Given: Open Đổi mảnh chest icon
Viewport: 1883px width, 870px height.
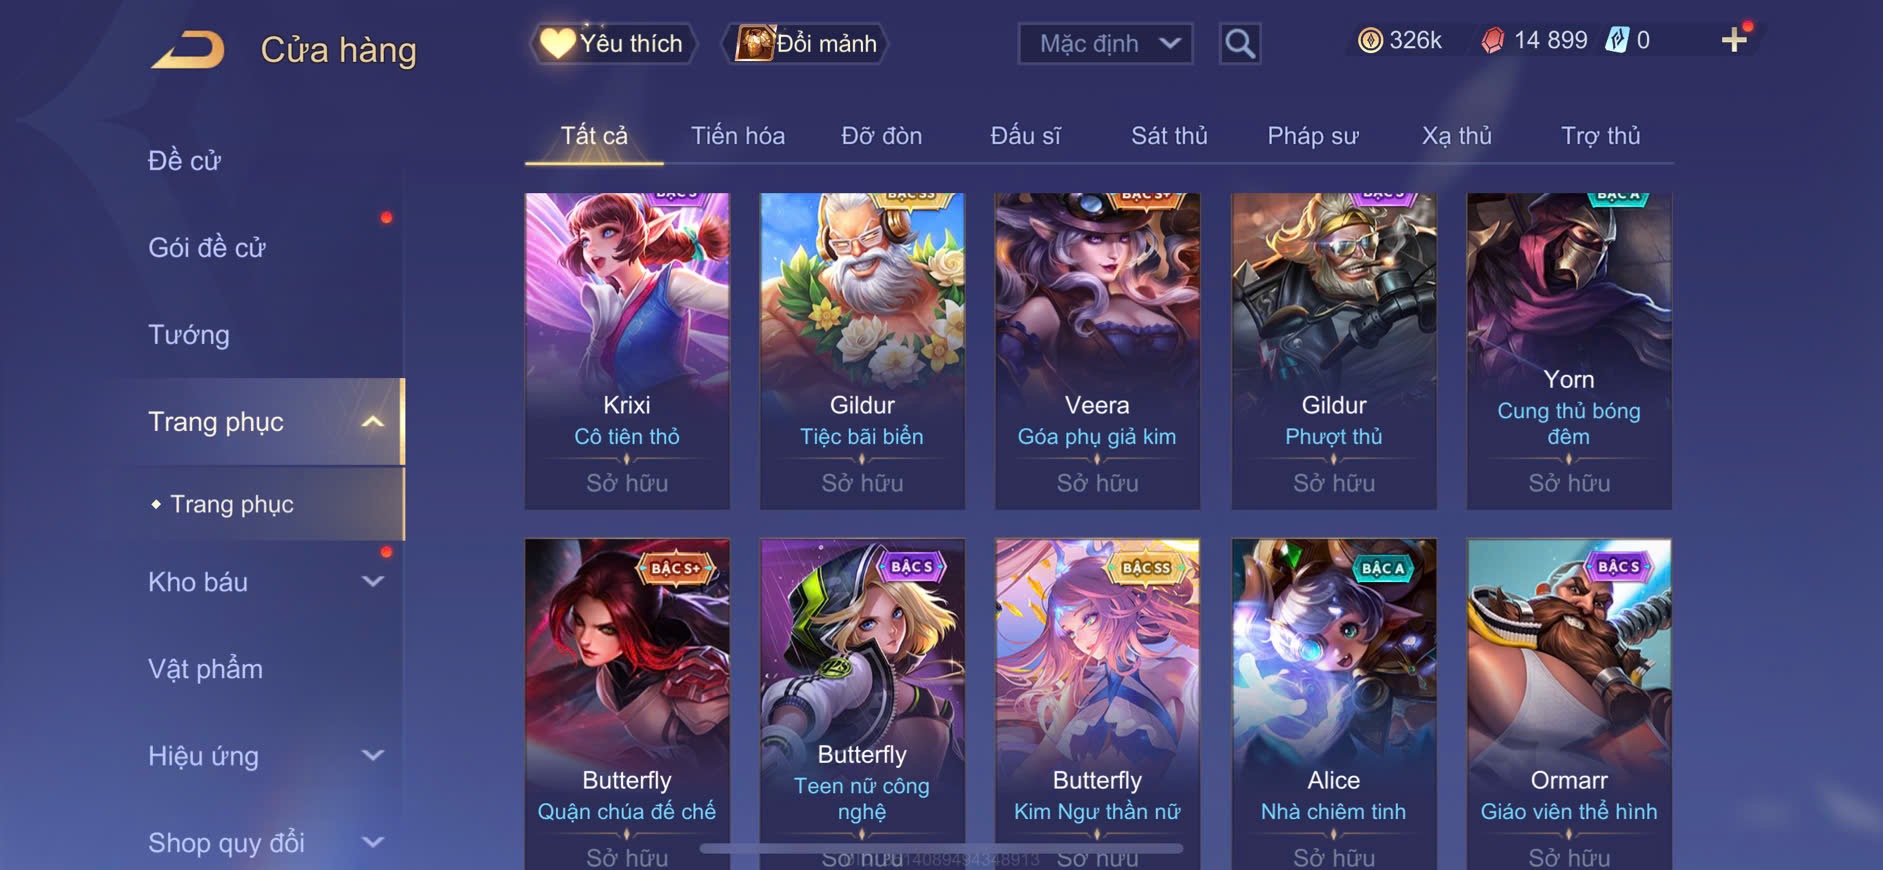Looking at the screenshot, I should (x=755, y=43).
